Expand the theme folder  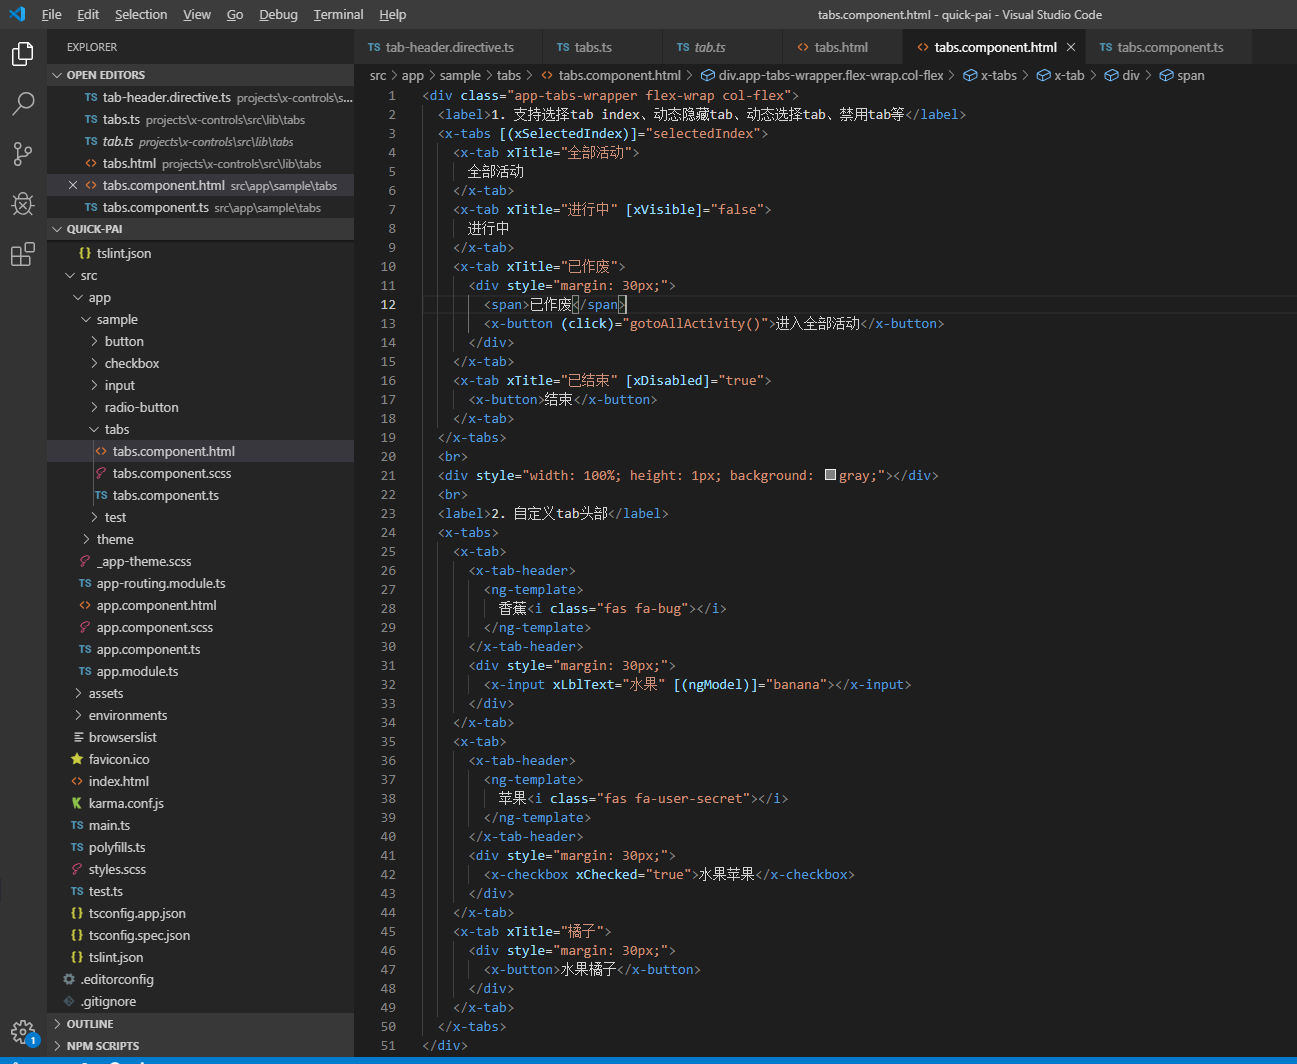click(114, 538)
